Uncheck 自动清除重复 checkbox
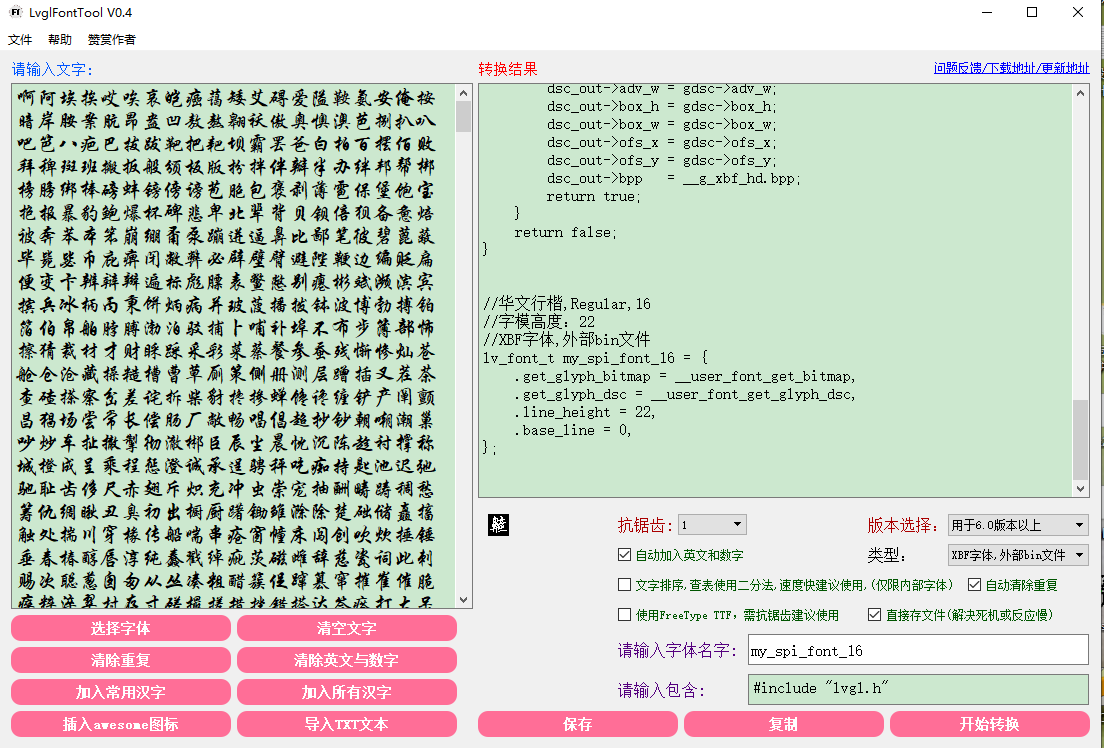 [x=975, y=585]
